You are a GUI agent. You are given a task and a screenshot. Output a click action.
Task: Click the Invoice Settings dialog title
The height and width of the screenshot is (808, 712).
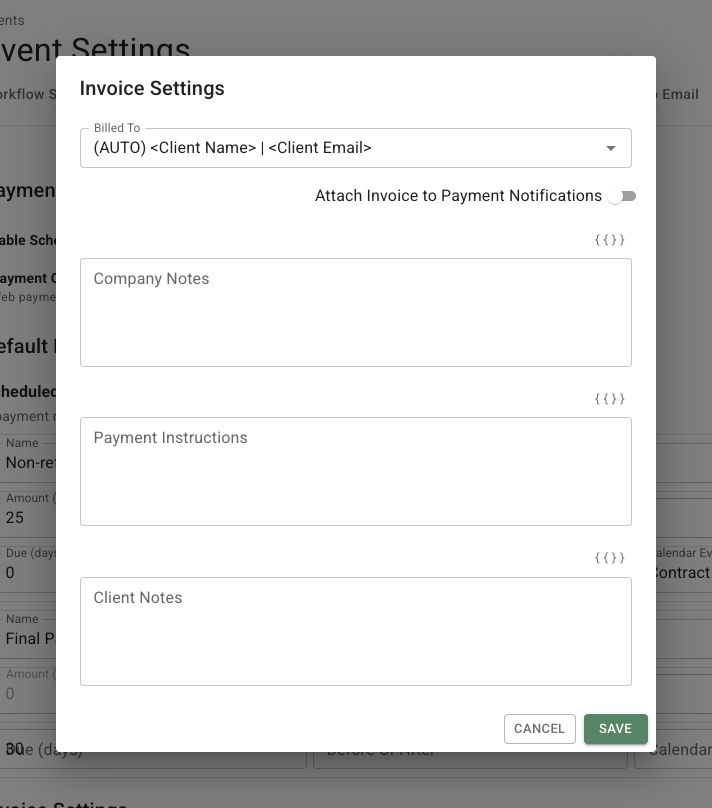click(152, 88)
